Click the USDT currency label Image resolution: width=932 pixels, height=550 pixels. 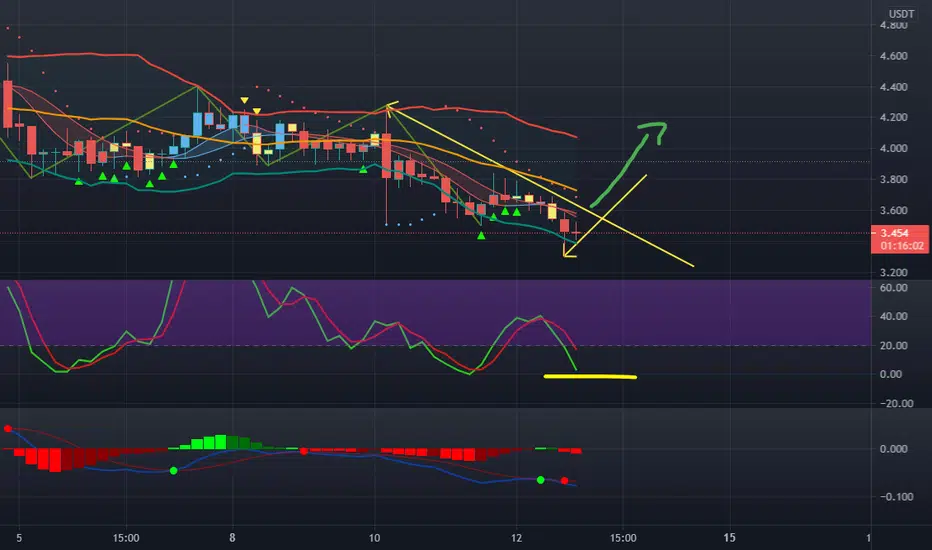(901, 14)
